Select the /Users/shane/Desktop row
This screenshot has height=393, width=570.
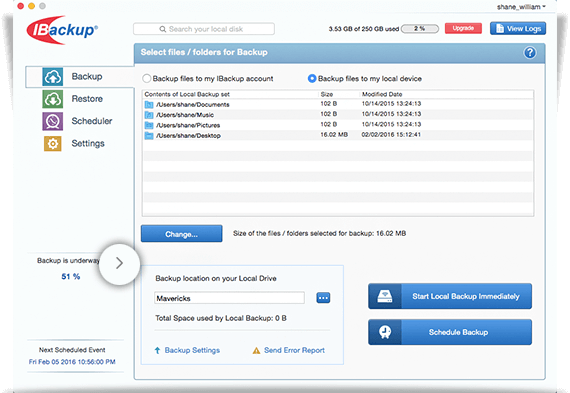338,136
